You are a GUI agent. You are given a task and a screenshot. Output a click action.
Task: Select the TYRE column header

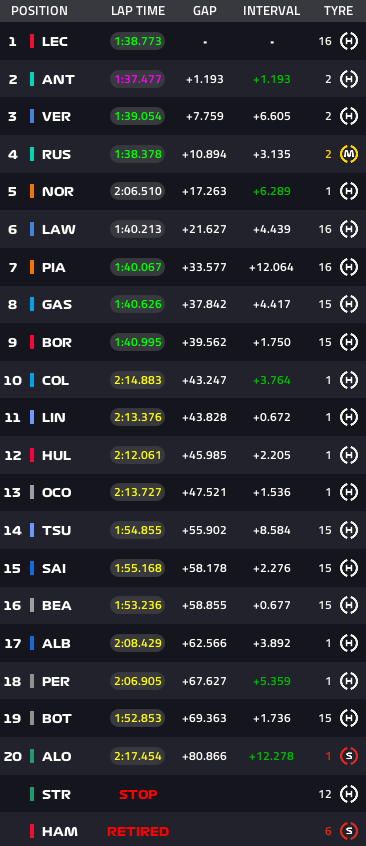point(338,11)
